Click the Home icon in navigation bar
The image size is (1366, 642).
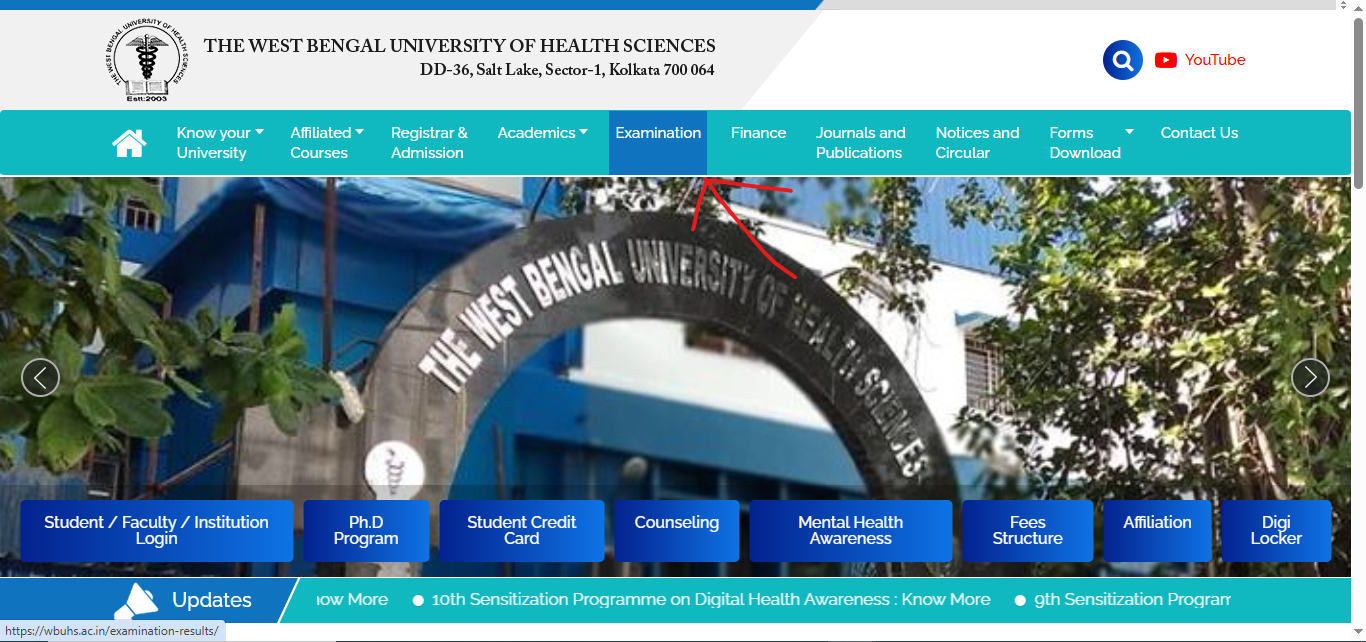click(x=129, y=143)
